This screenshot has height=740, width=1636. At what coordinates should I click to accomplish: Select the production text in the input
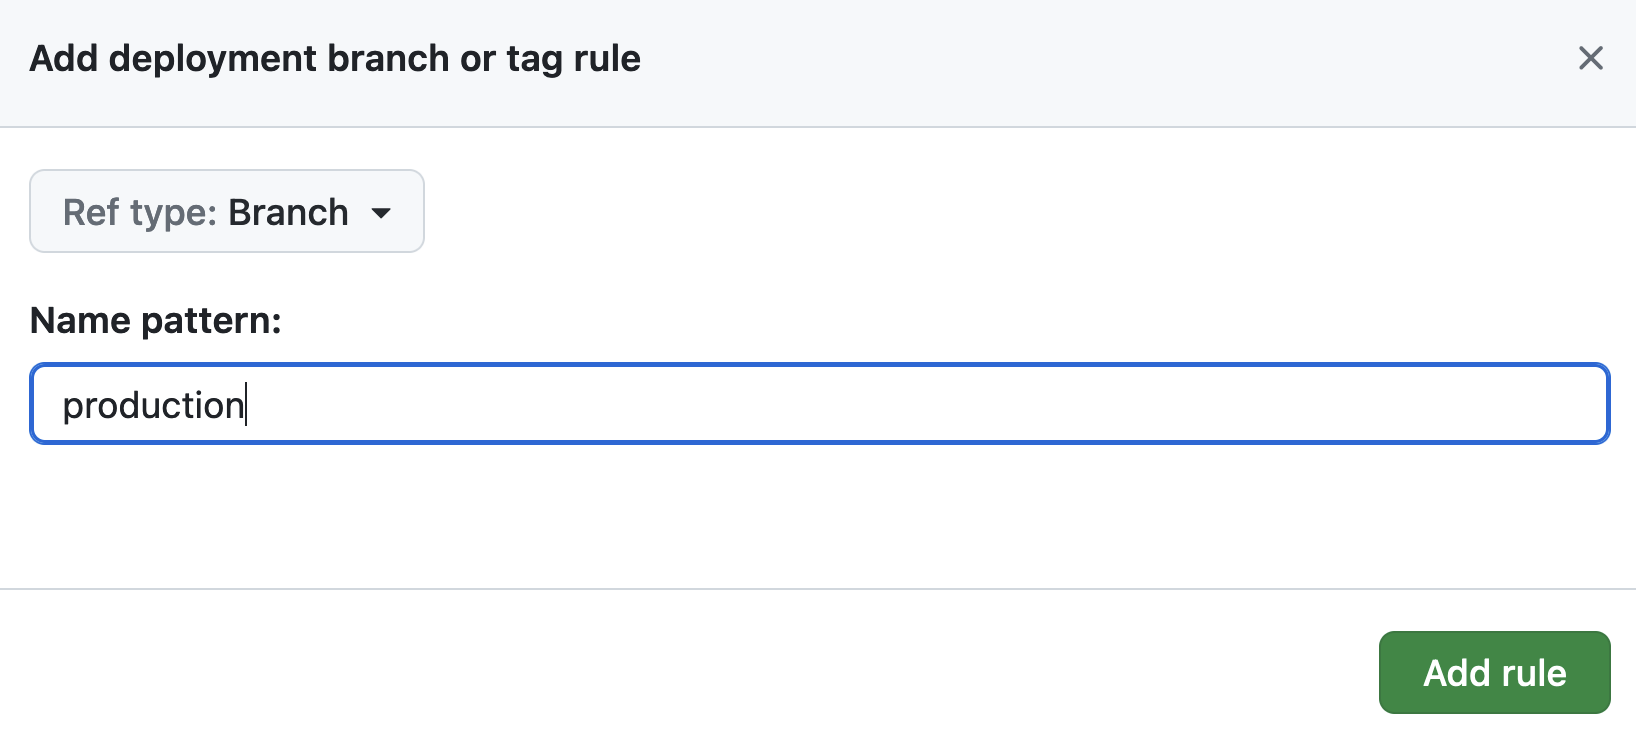pyautogui.click(x=152, y=404)
